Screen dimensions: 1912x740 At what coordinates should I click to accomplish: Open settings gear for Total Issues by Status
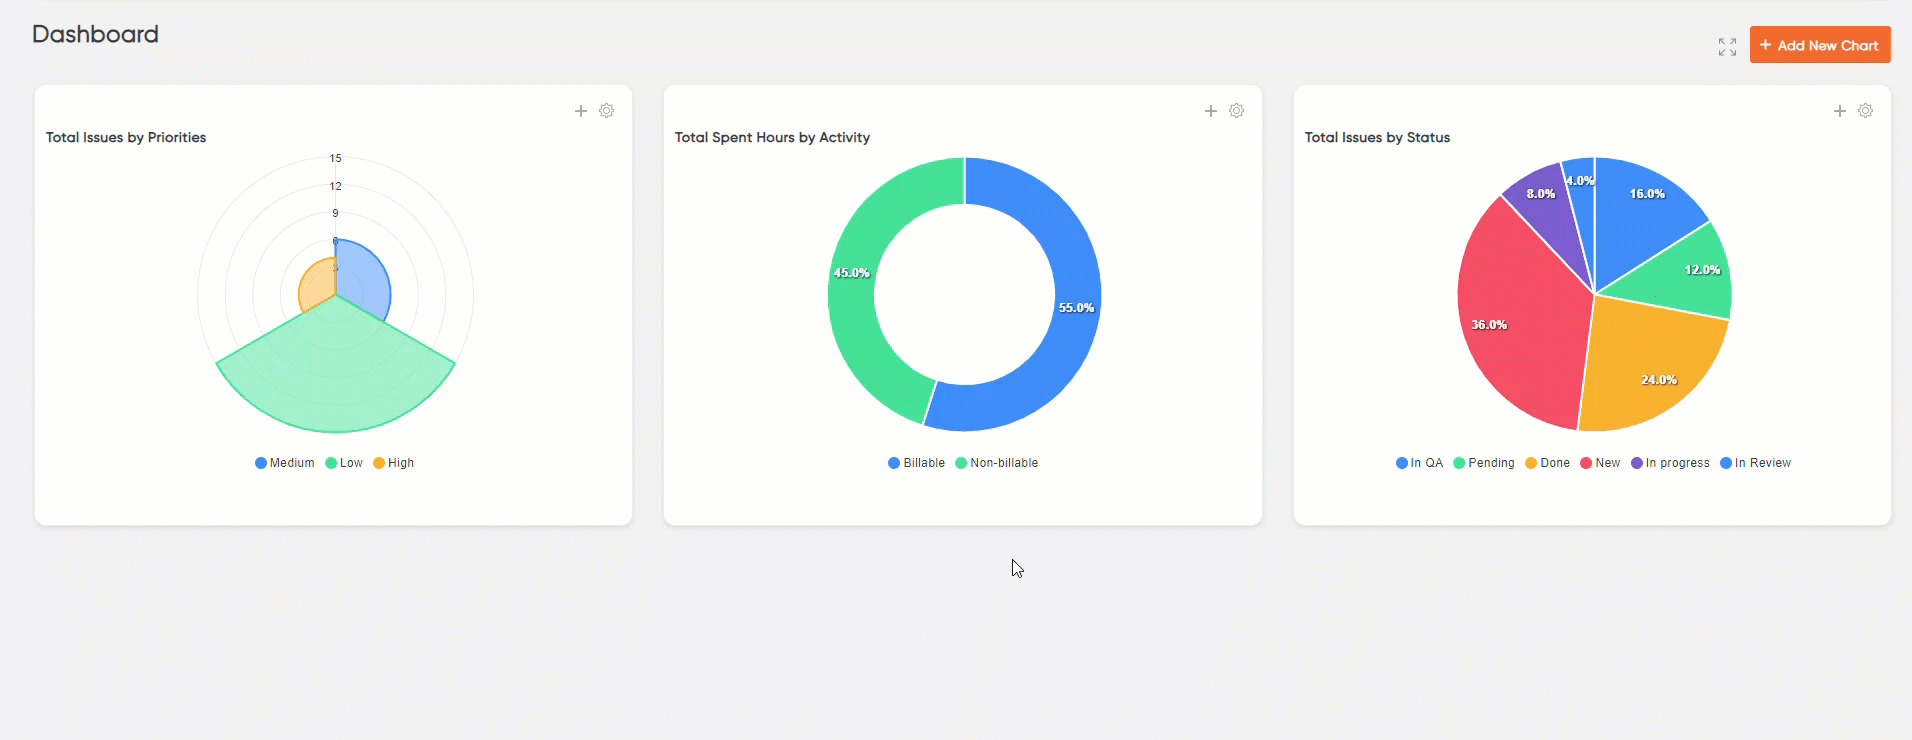[x=1866, y=111]
